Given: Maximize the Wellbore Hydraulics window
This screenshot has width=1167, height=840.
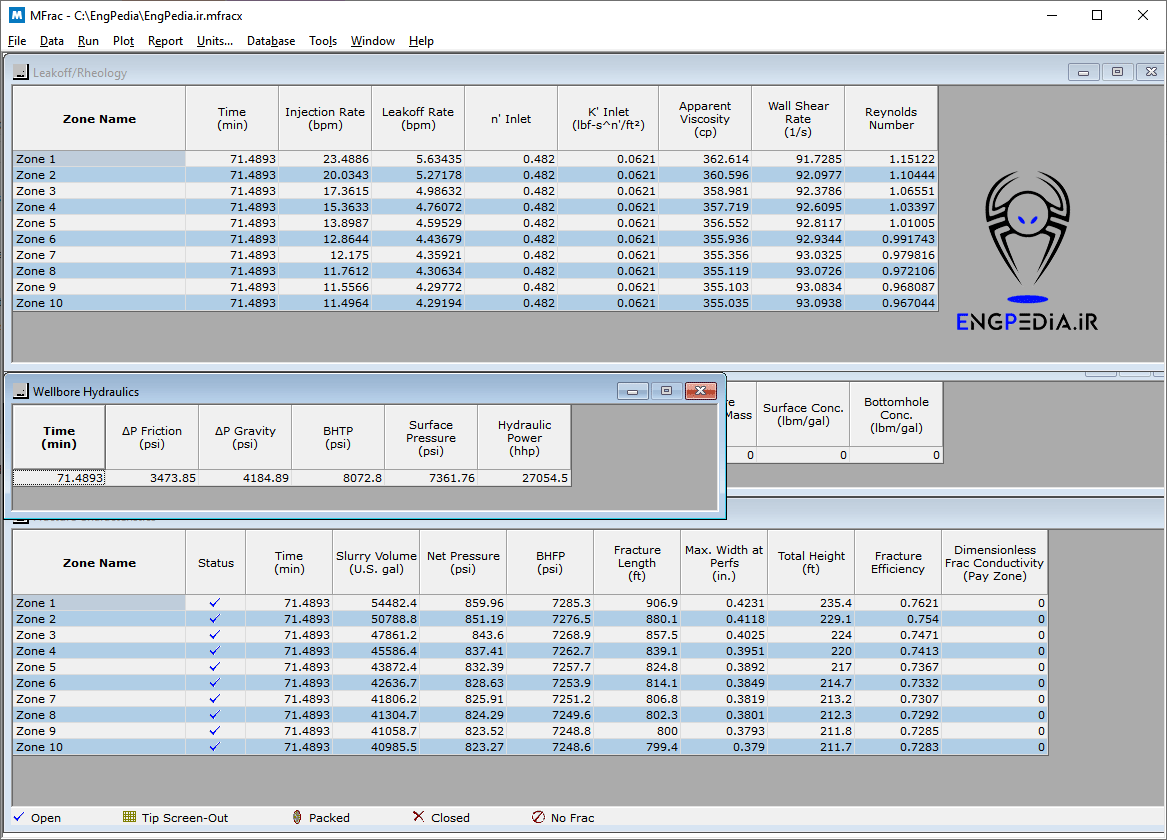Looking at the screenshot, I should (667, 391).
